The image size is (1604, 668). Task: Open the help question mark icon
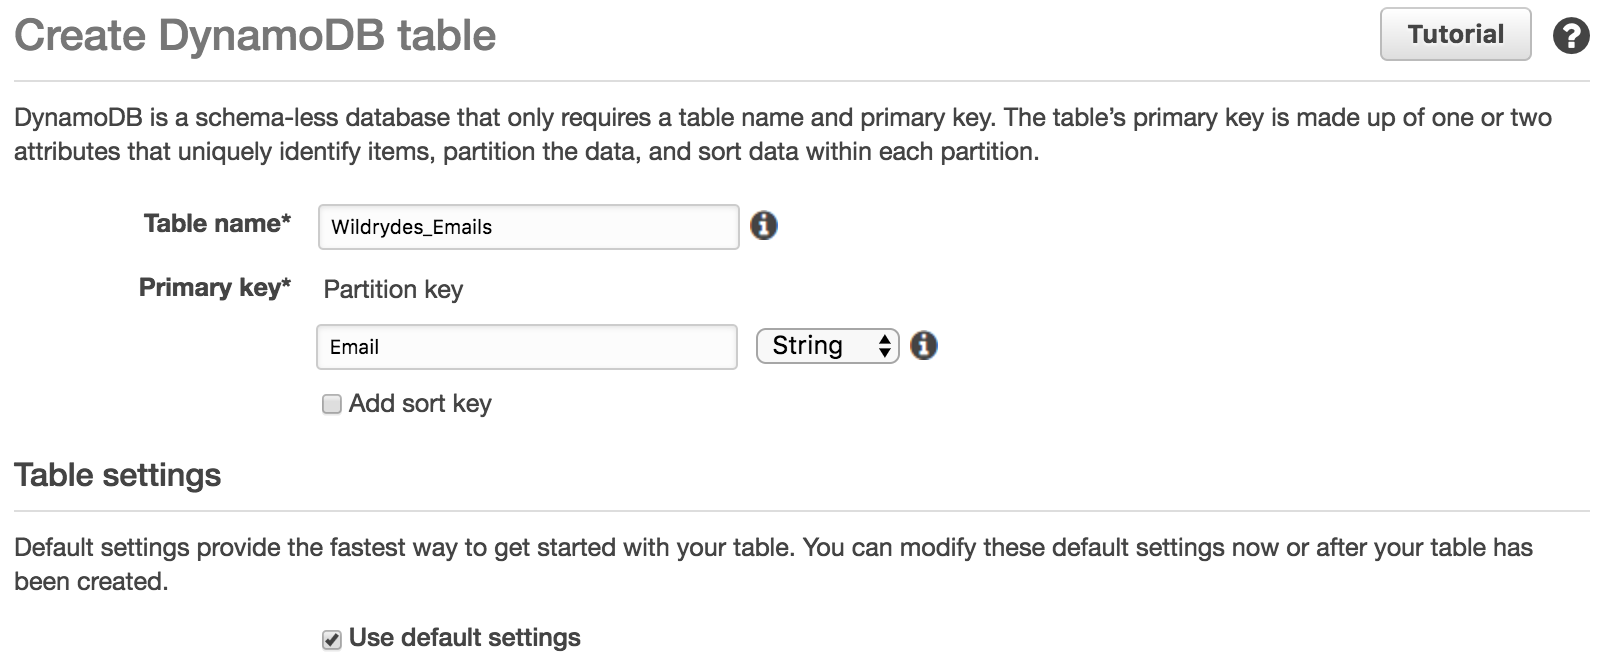pos(1571,36)
